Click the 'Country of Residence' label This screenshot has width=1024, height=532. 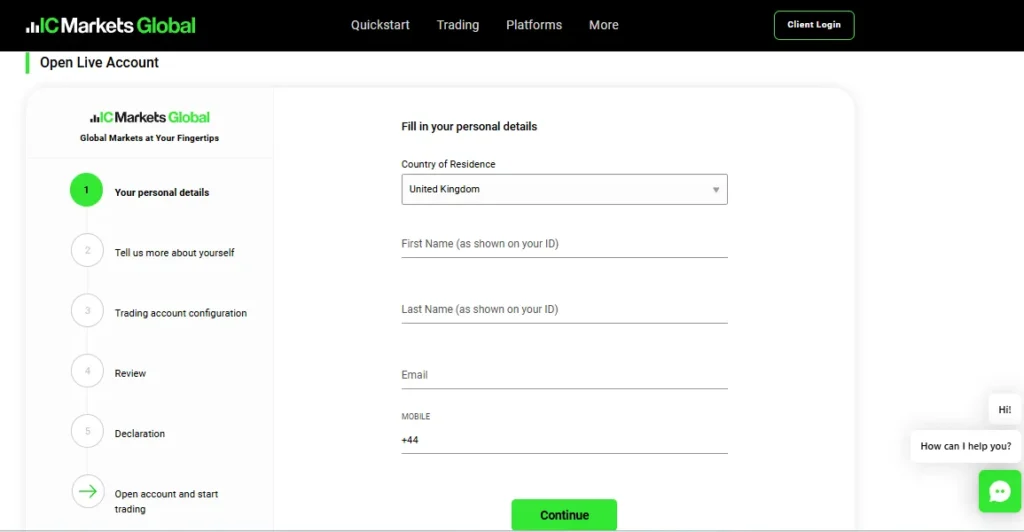(x=448, y=164)
